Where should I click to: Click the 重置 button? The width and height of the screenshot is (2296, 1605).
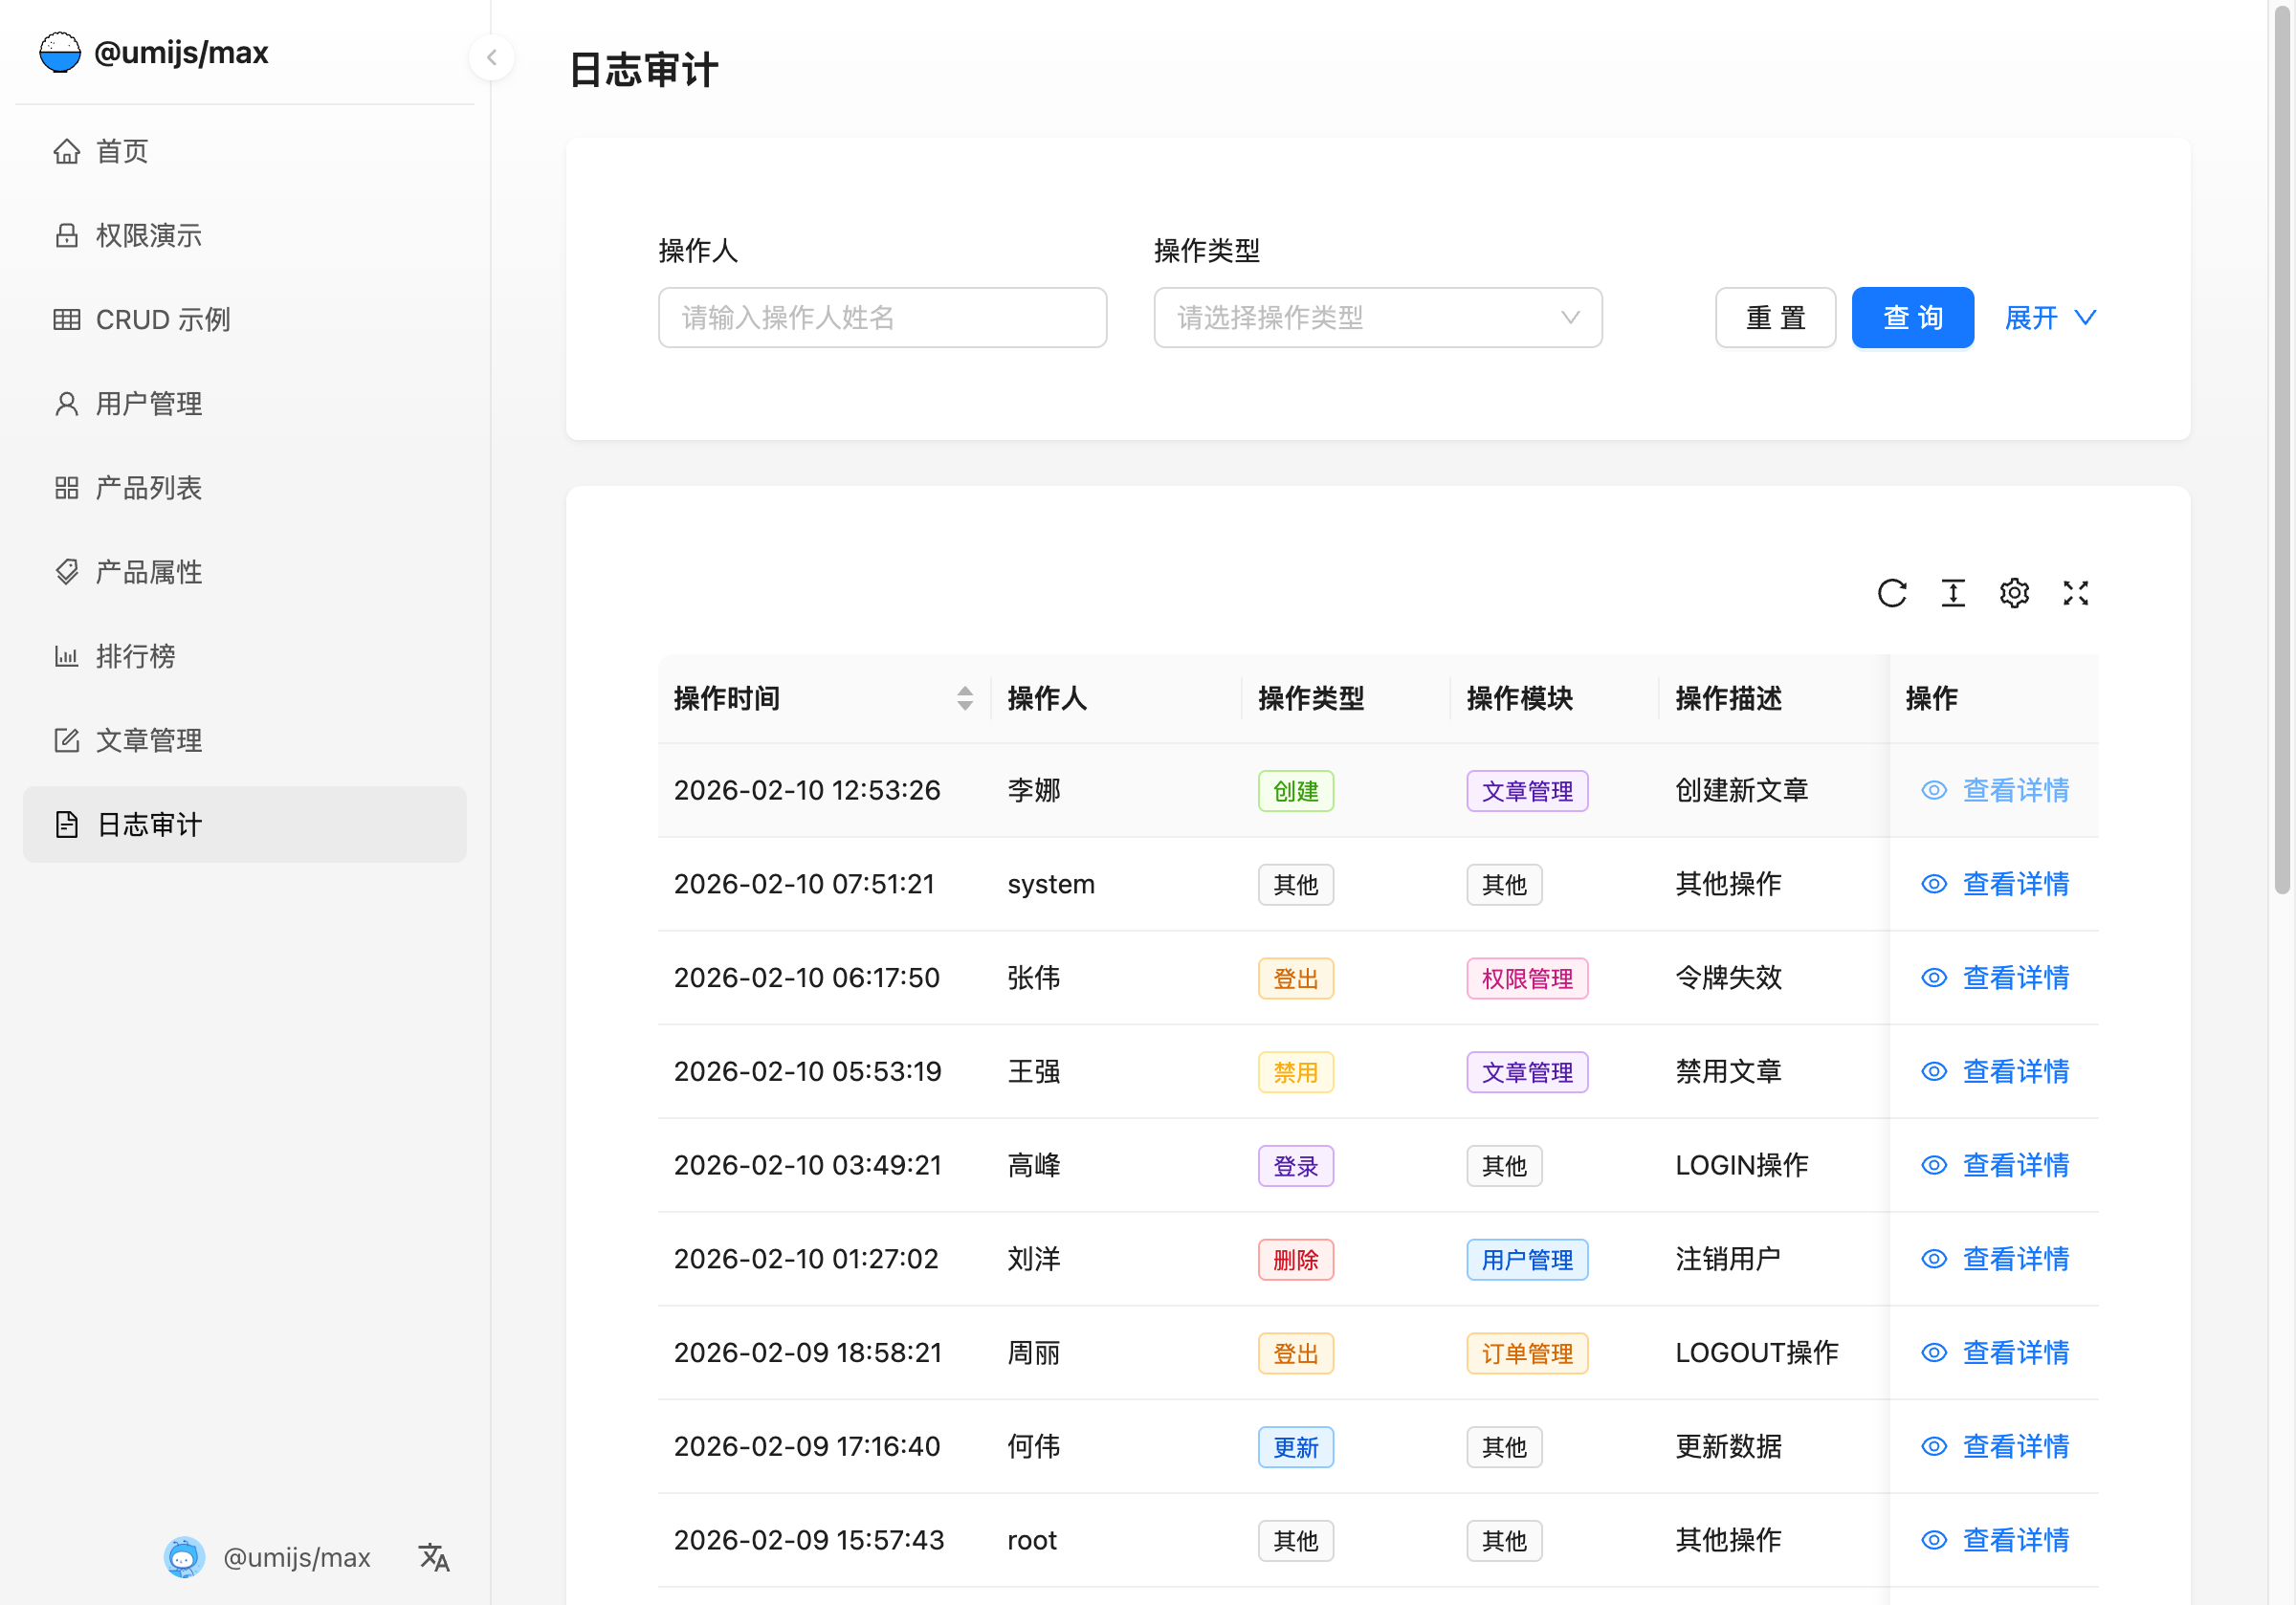1774,318
